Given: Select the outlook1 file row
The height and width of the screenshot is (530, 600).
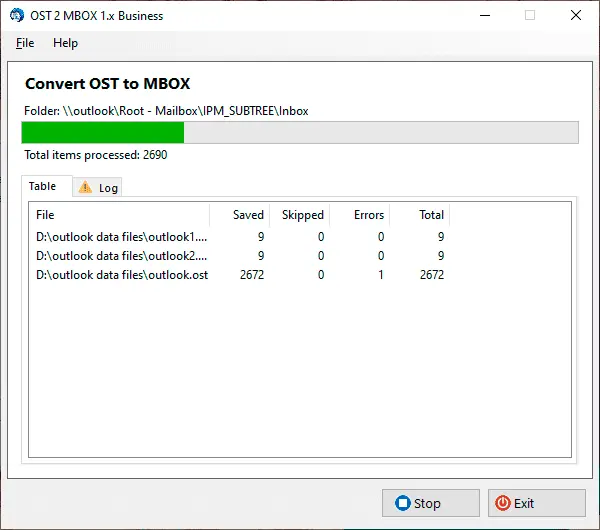Looking at the screenshot, I should coord(122,237).
